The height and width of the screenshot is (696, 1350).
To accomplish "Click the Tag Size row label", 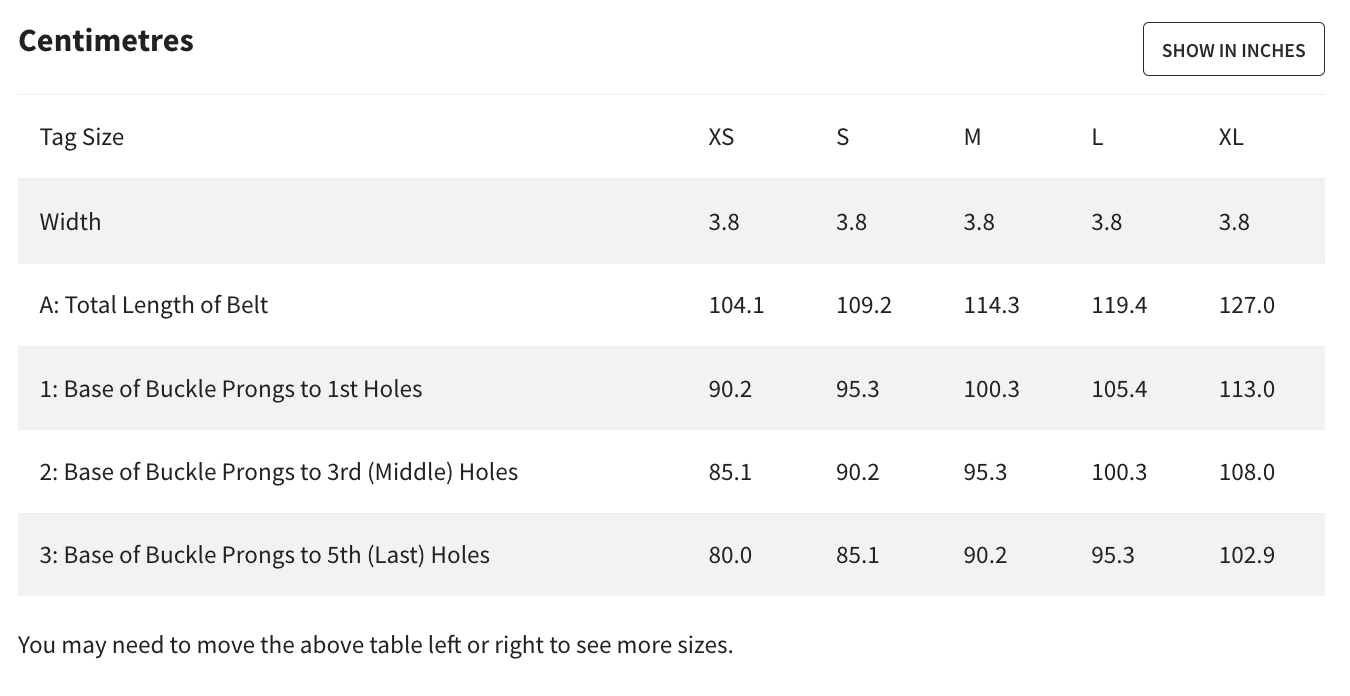I will 82,137.
